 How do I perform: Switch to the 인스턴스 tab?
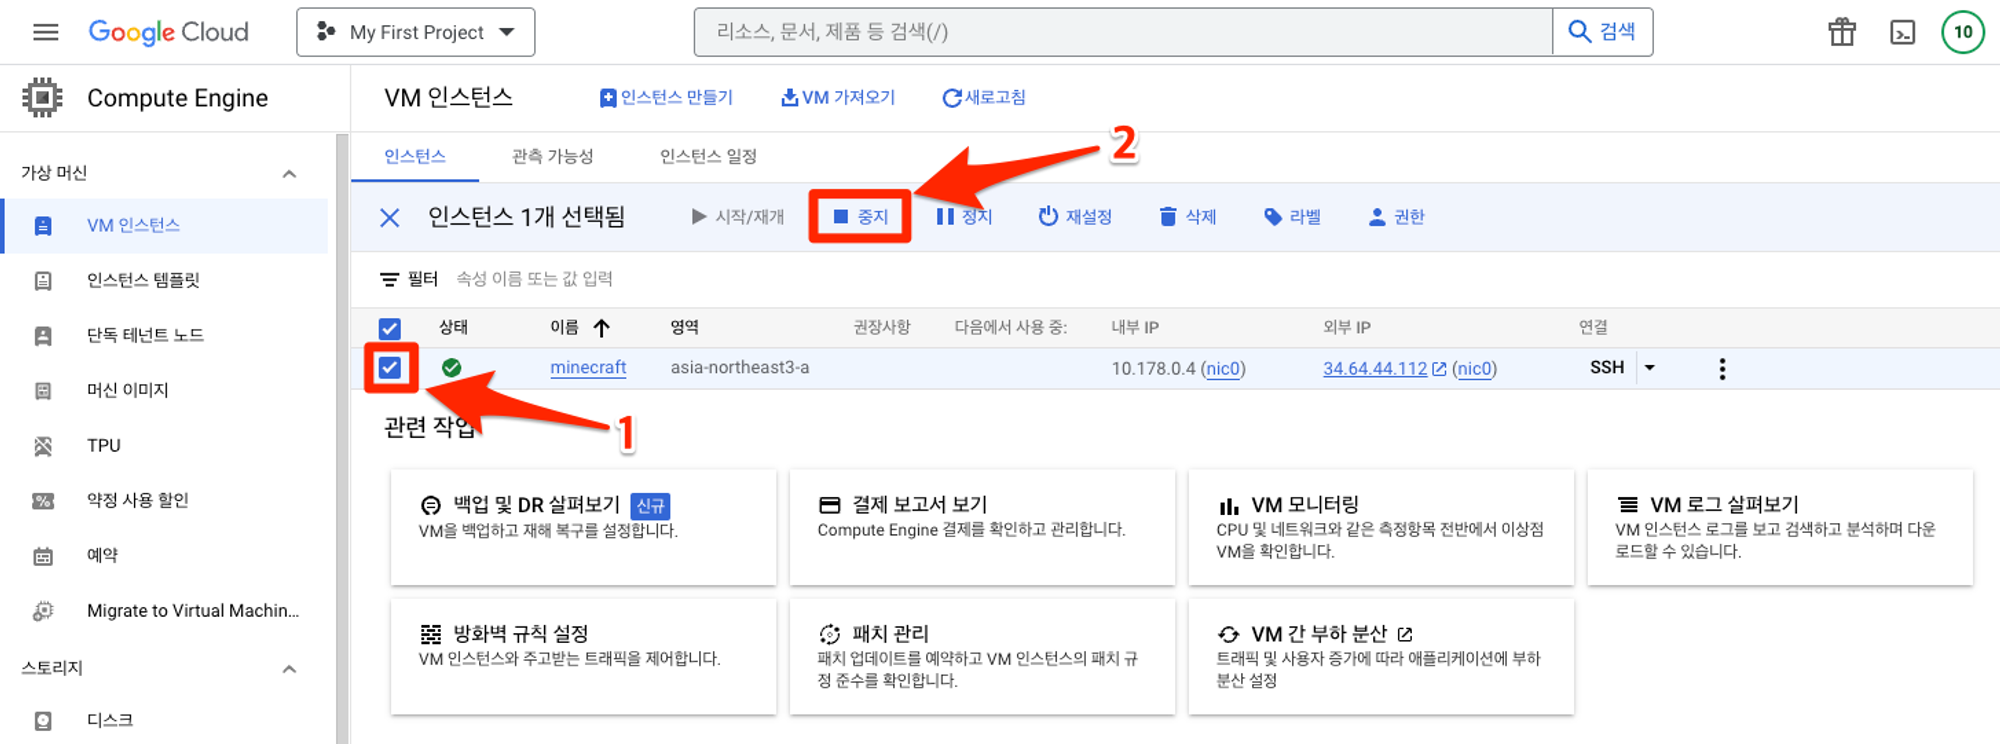415,156
